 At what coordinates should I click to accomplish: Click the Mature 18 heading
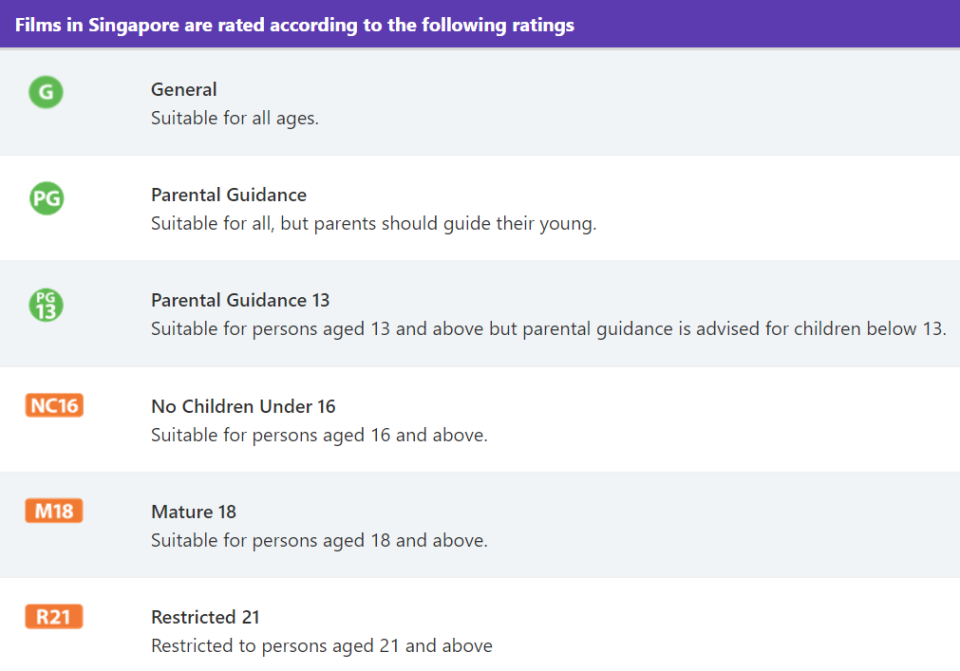tap(193, 511)
